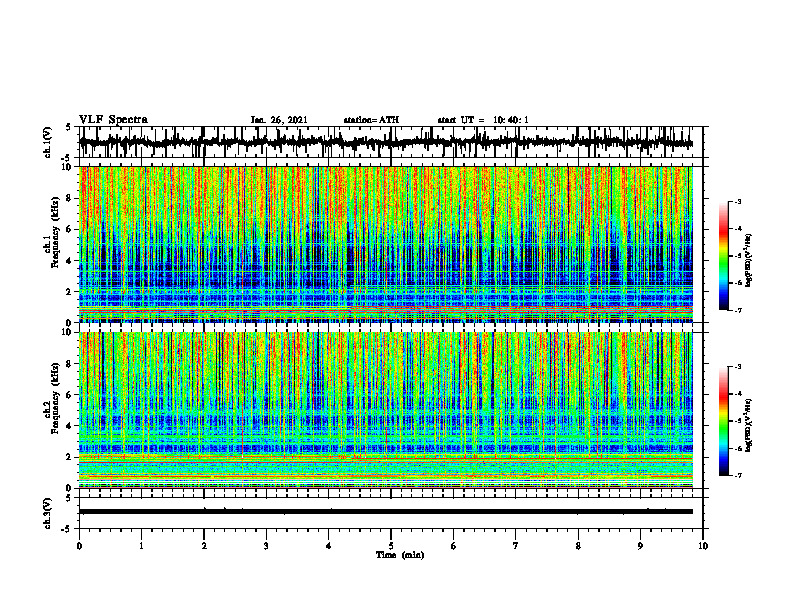The height and width of the screenshot is (612, 792).
Task: Click the ch.1 'Frequency (kHz)' axis label
Action: [55, 232]
